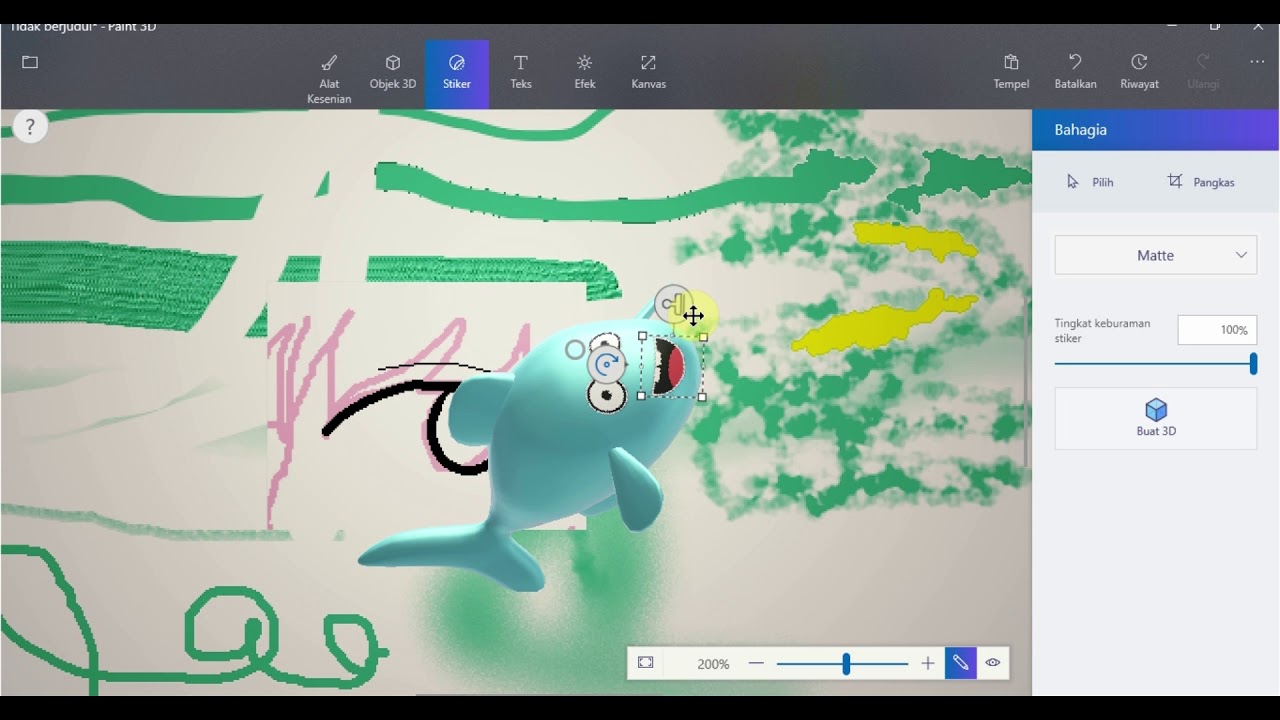Click the sticker rotate handle
Viewport: 1280px width, 720px height.
[606, 365]
